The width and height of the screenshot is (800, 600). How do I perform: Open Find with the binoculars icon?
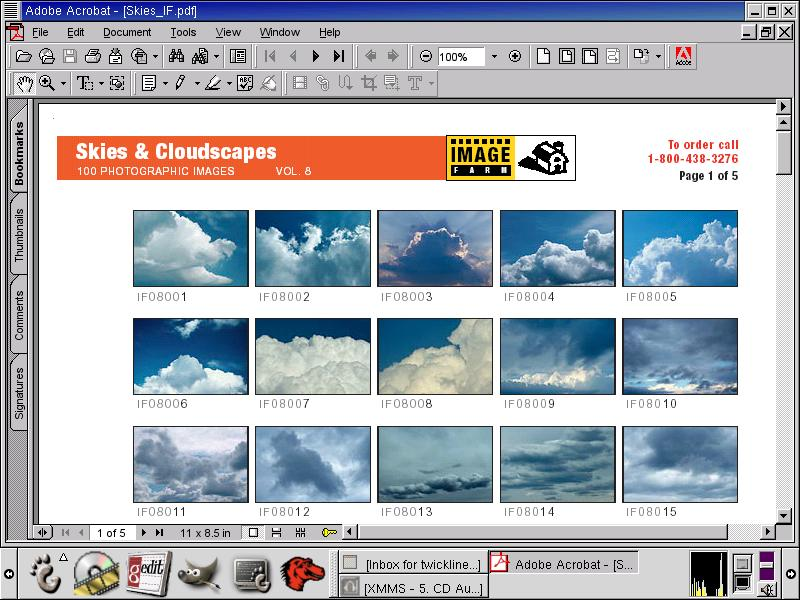pos(177,56)
